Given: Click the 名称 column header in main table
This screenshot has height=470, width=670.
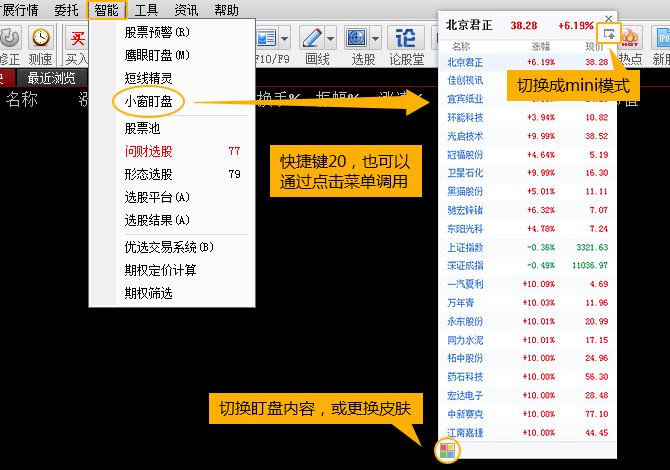Looking at the screenshot, I should (21, 99).
